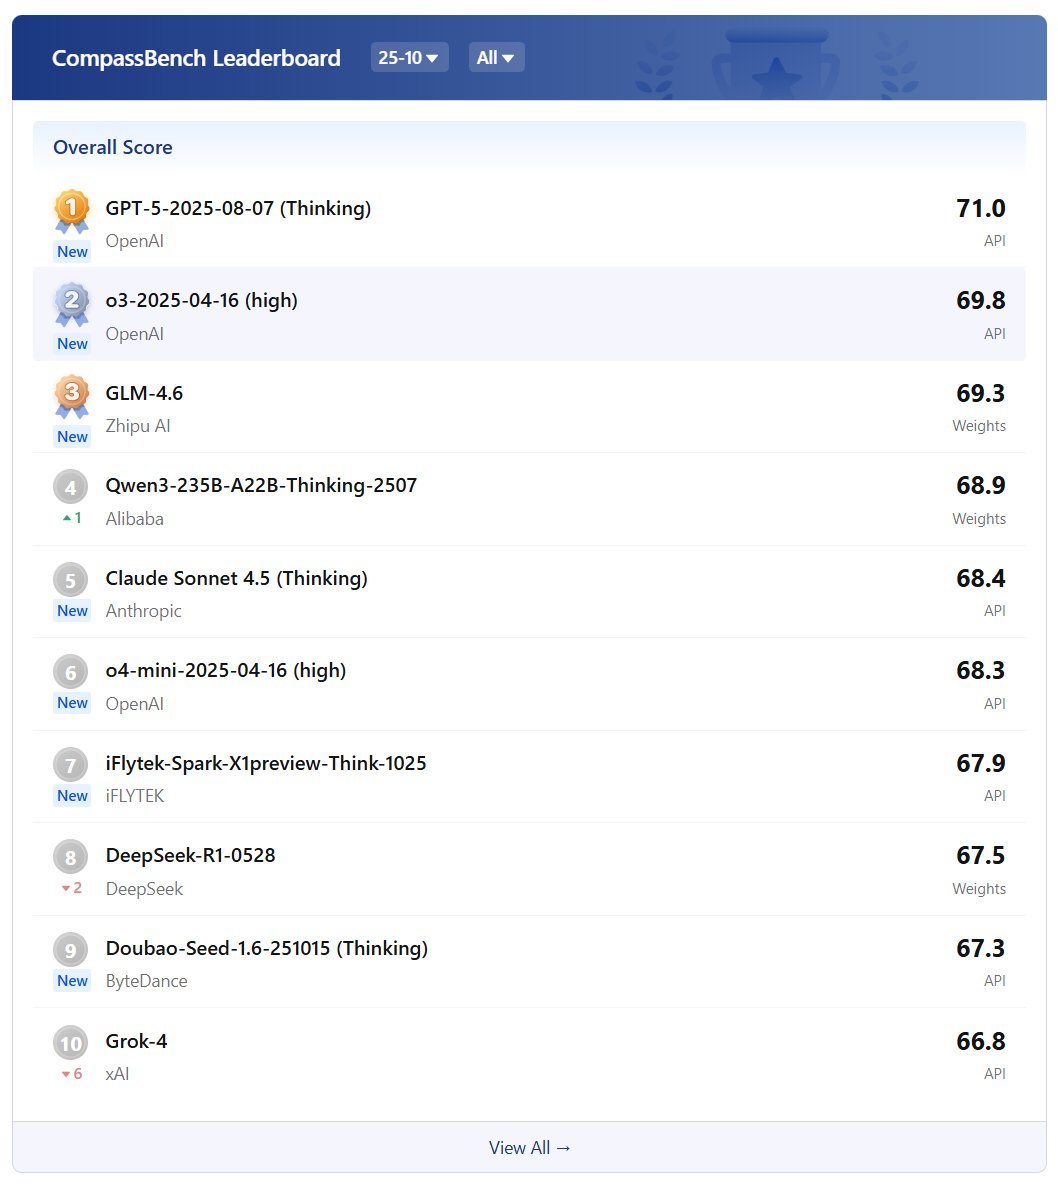The width and height of the screenshot is (1058, 1186).
Task: Click the 69.8 score value
Action: (981, 301)
